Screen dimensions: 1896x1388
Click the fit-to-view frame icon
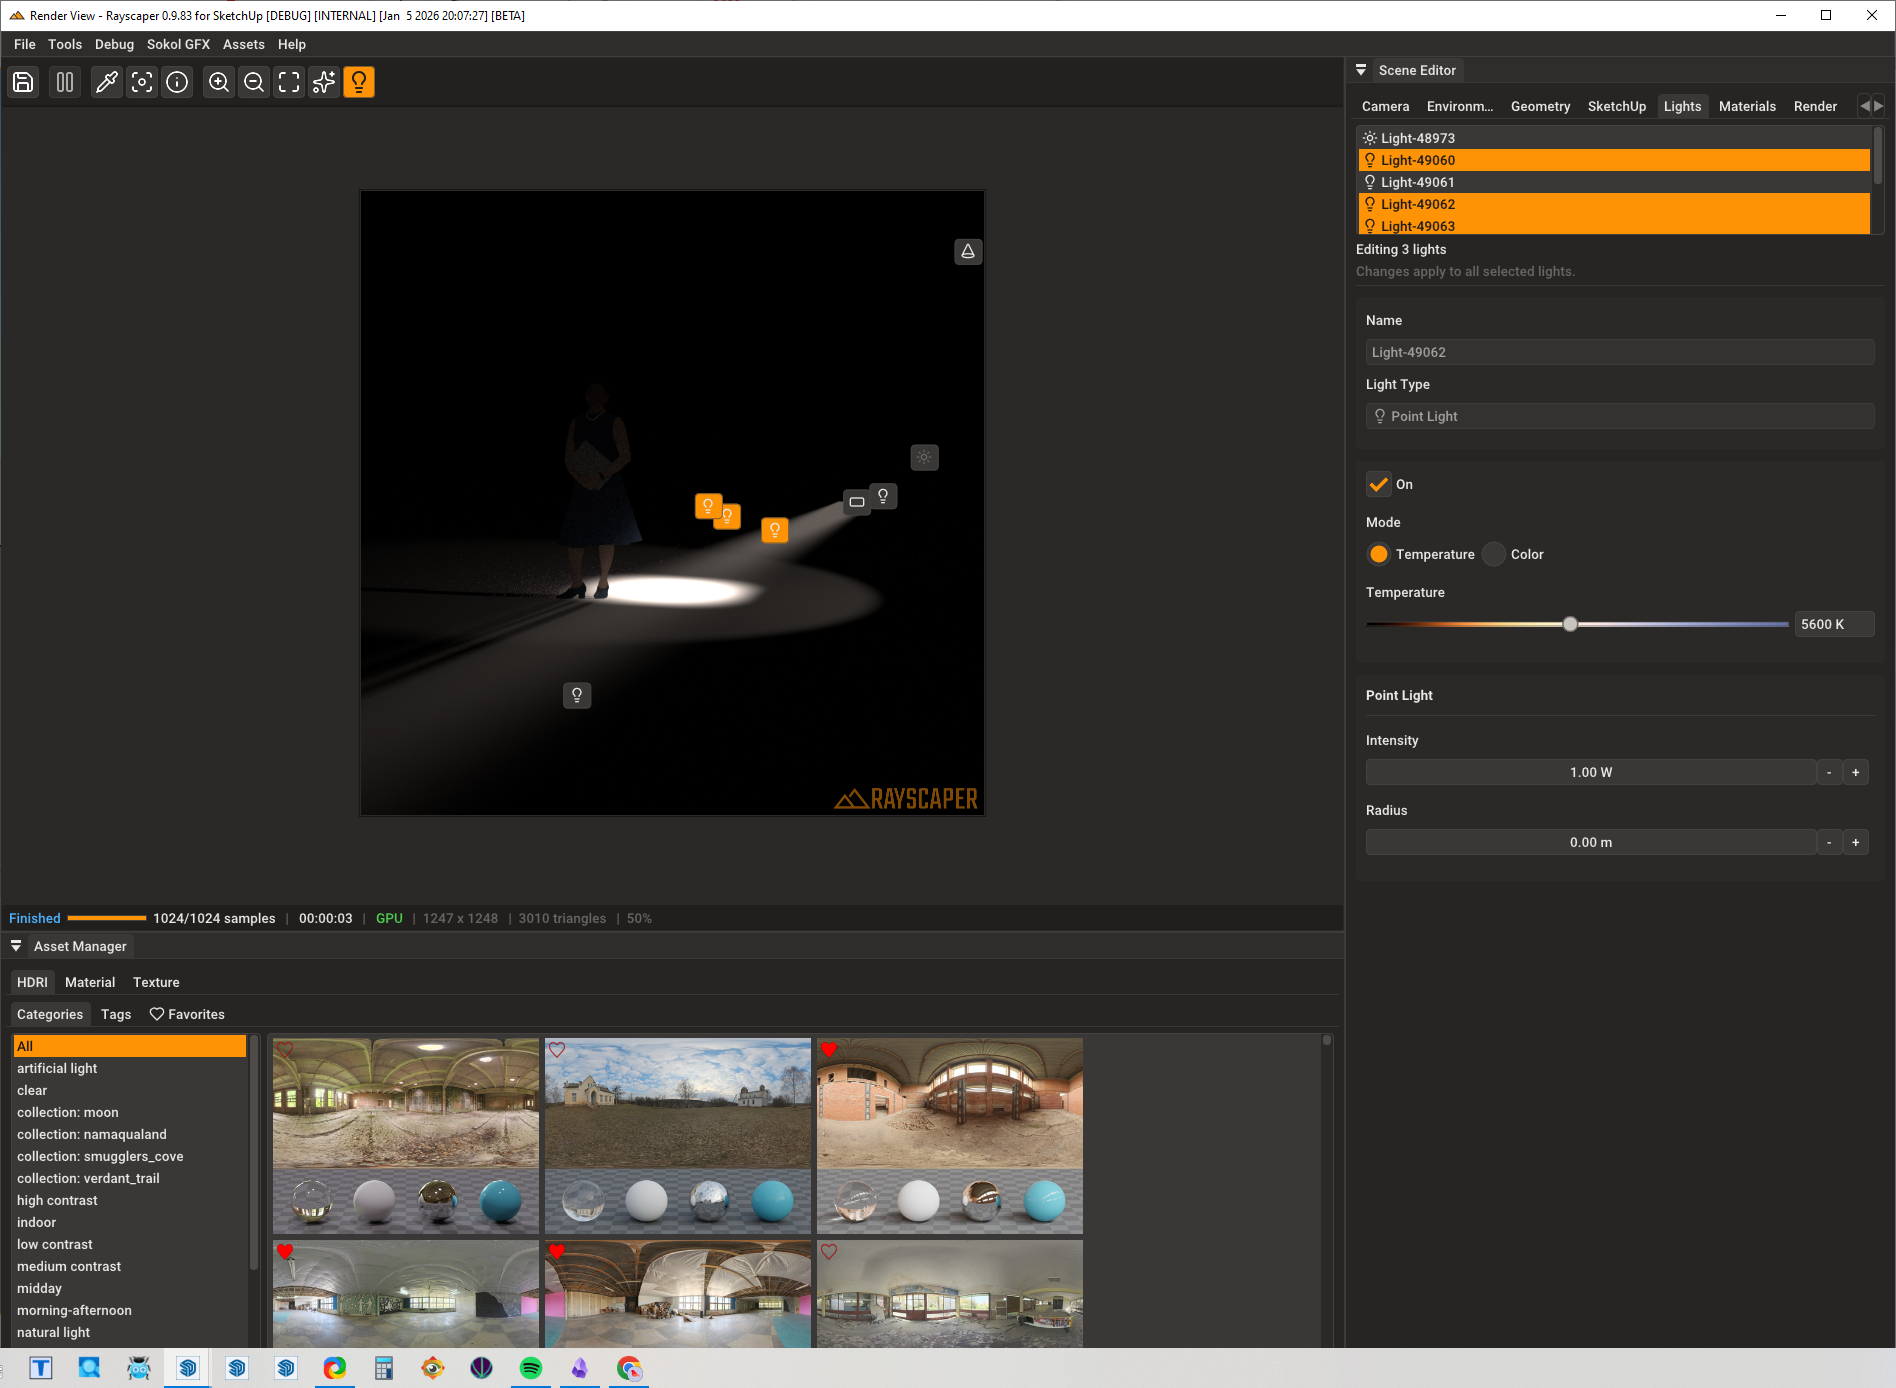[289, 82]
